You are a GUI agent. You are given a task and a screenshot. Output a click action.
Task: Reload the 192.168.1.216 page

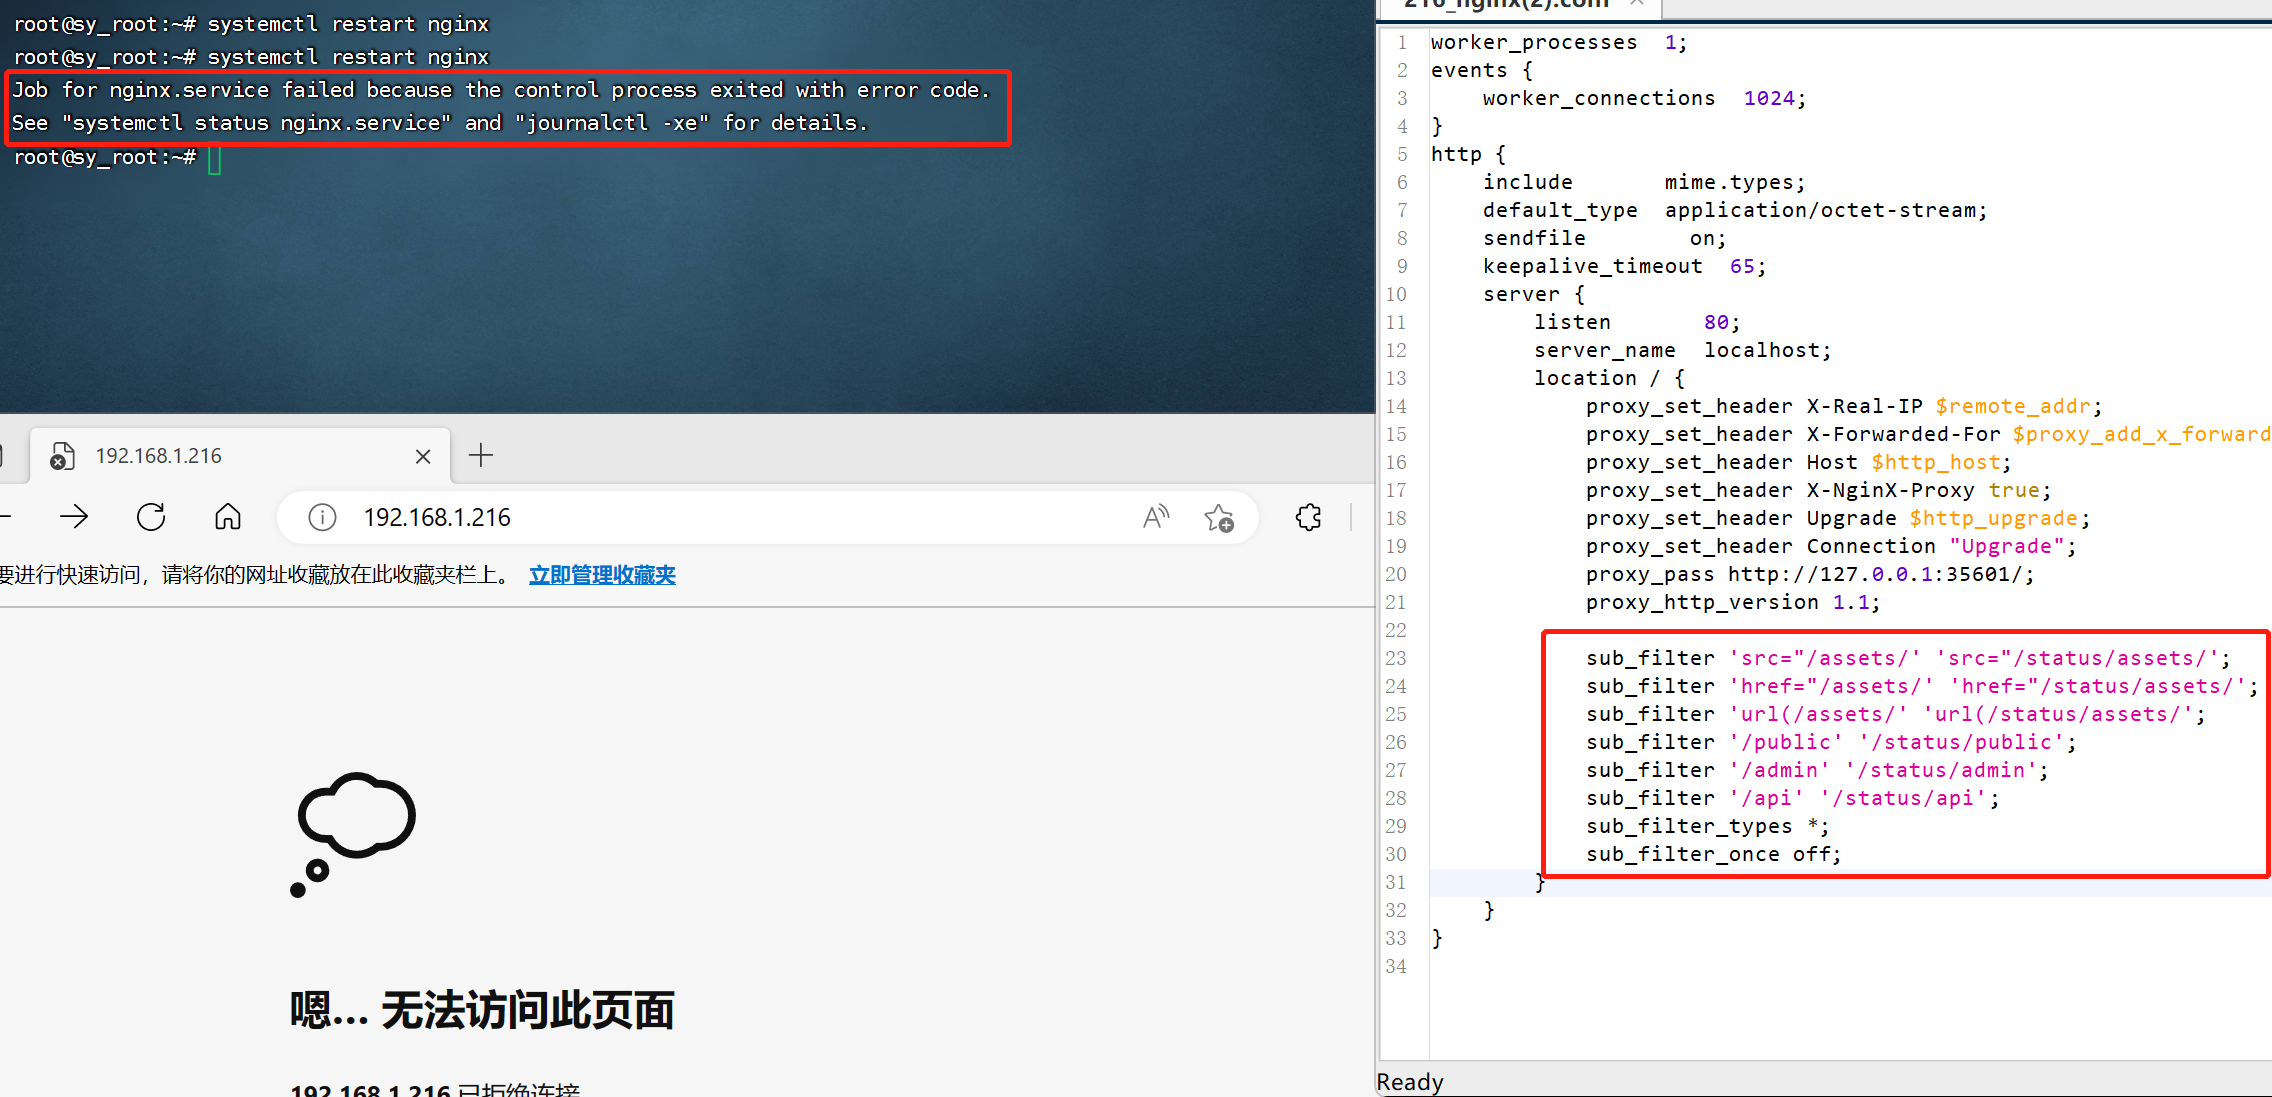click(x=151, y=517)
